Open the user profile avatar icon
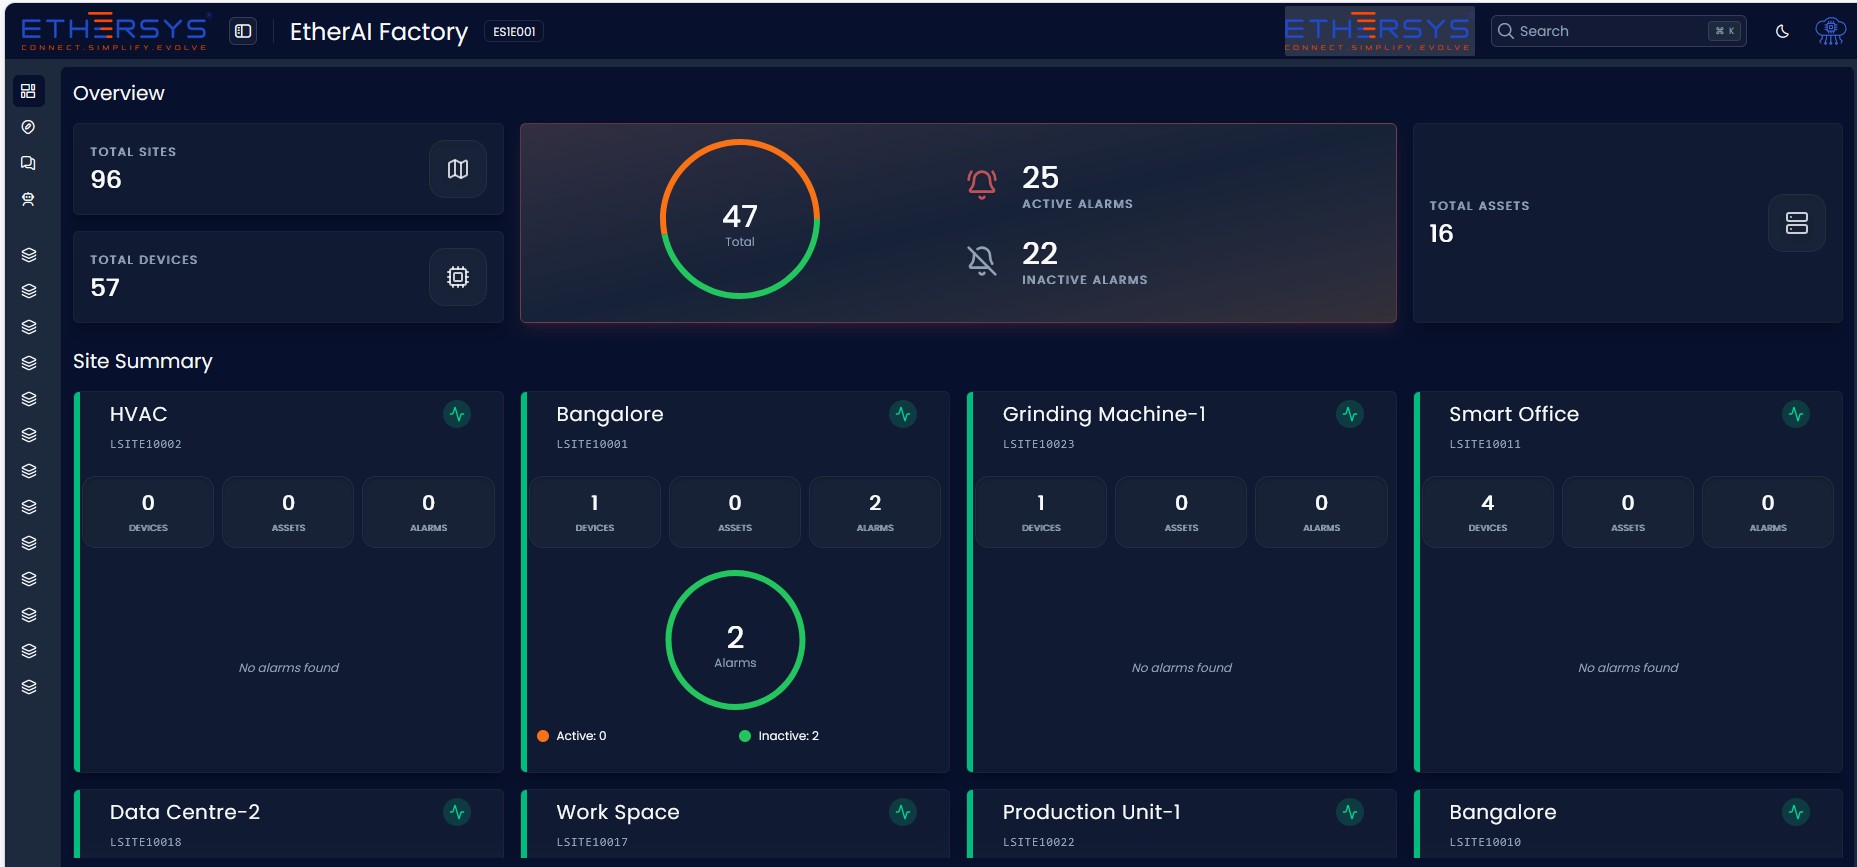This screenshot has height=867, width=1857. point(1830,31)
